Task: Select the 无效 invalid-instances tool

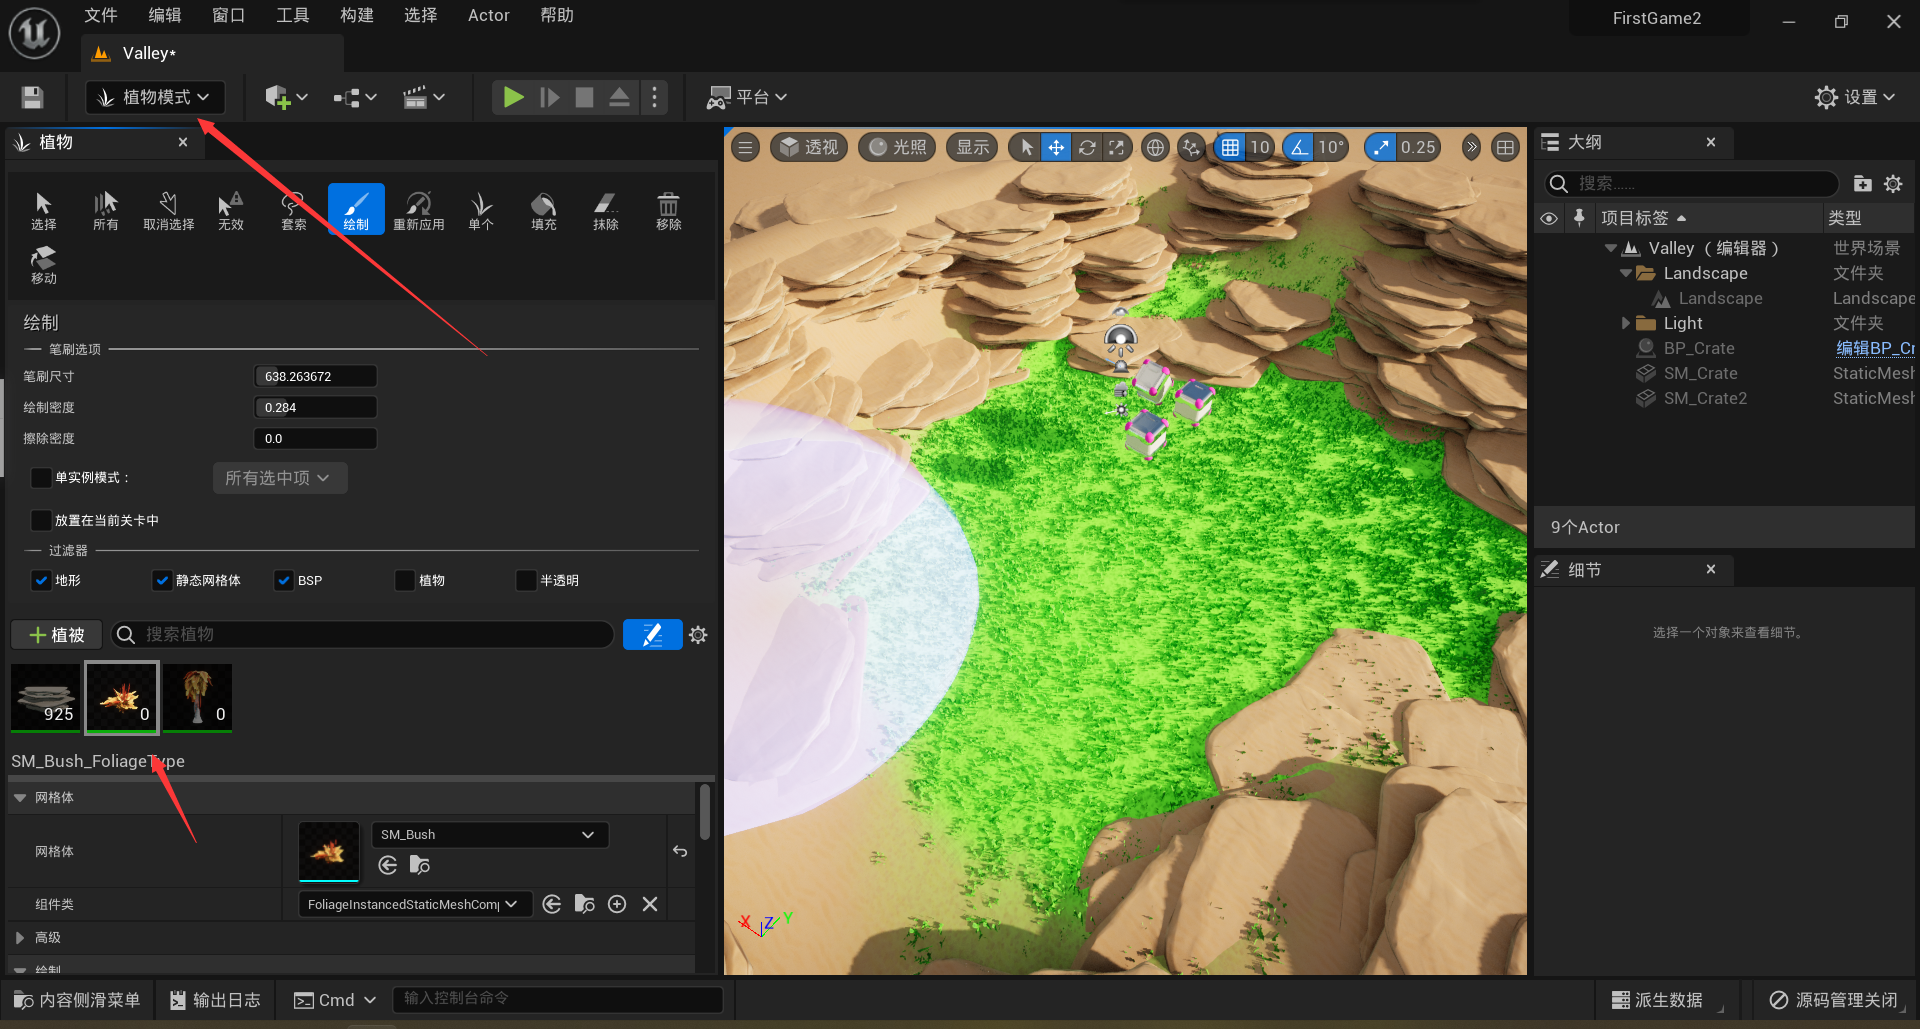Action: [231, 211]
